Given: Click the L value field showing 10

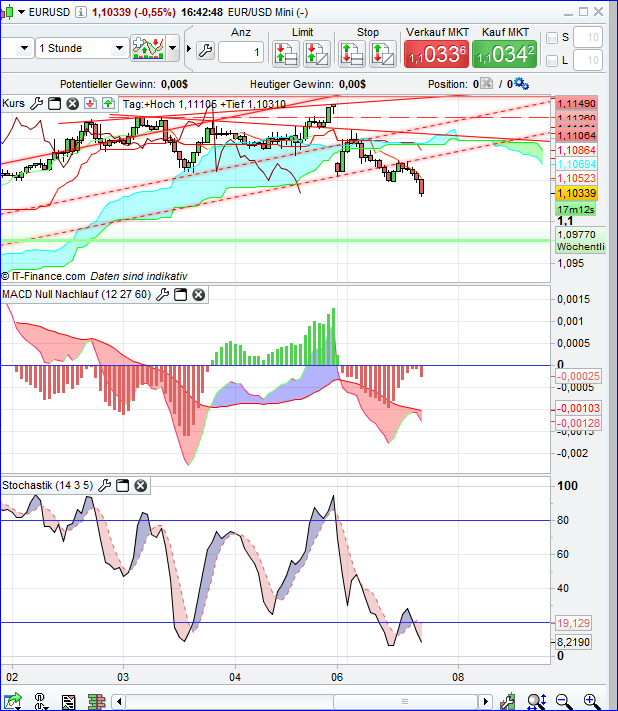Looking at the screenshot, I should coord(588,60).
